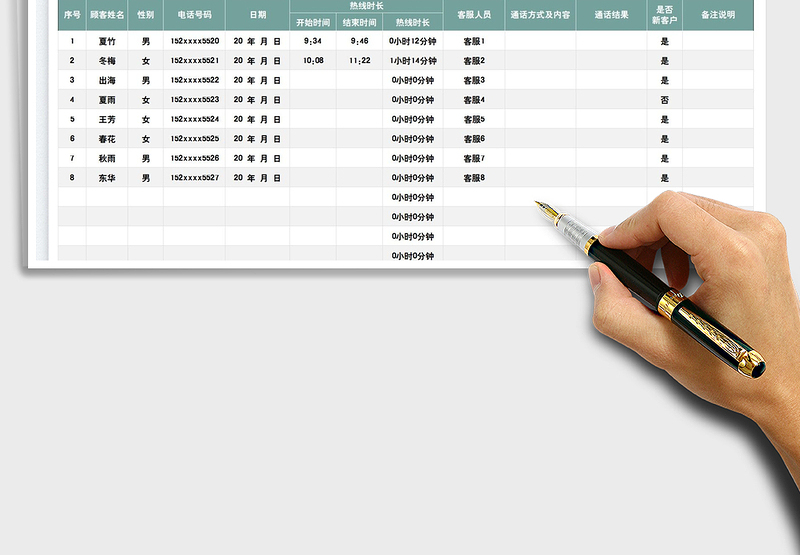This screenshot has height=555, width=800.
Task: Select the 通话方式及内容 header
Action: [540, 15]
